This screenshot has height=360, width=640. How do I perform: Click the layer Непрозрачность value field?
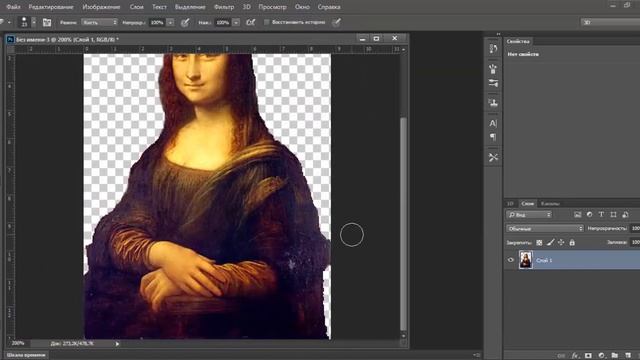(x=635, y=229)
